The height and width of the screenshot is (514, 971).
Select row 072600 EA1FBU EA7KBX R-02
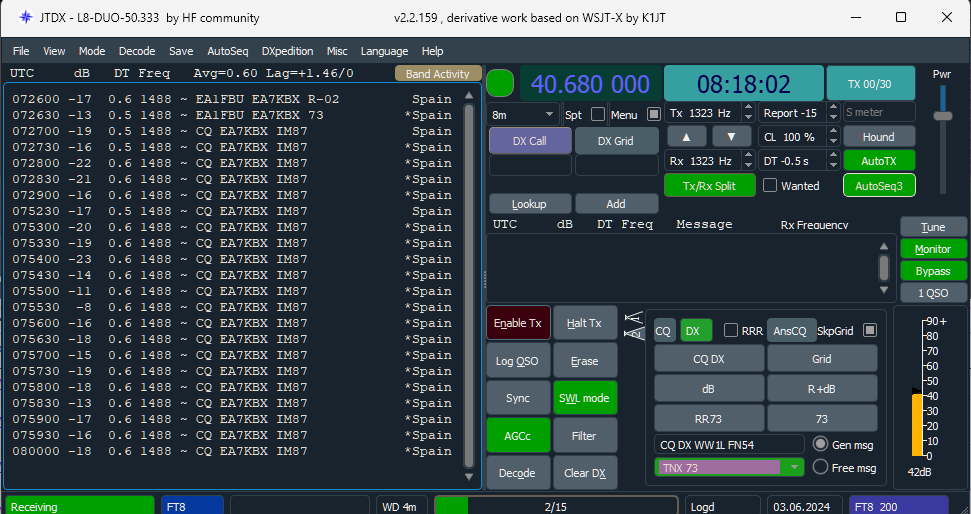tap(232, 99)
